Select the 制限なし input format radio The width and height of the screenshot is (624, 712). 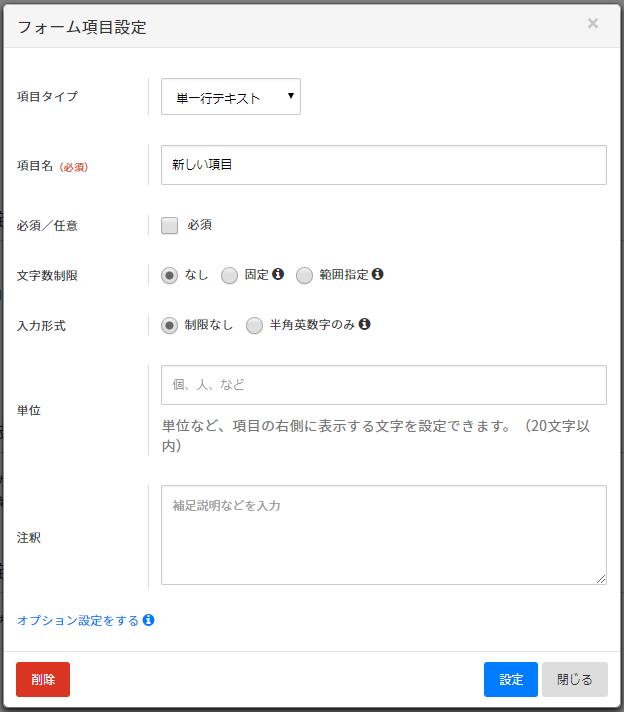pyautogui.click(x=170, y=325)
